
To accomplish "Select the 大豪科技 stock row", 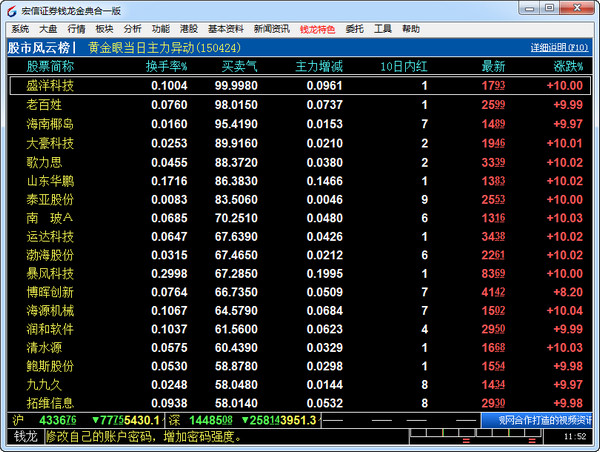I will pos(300,143).
